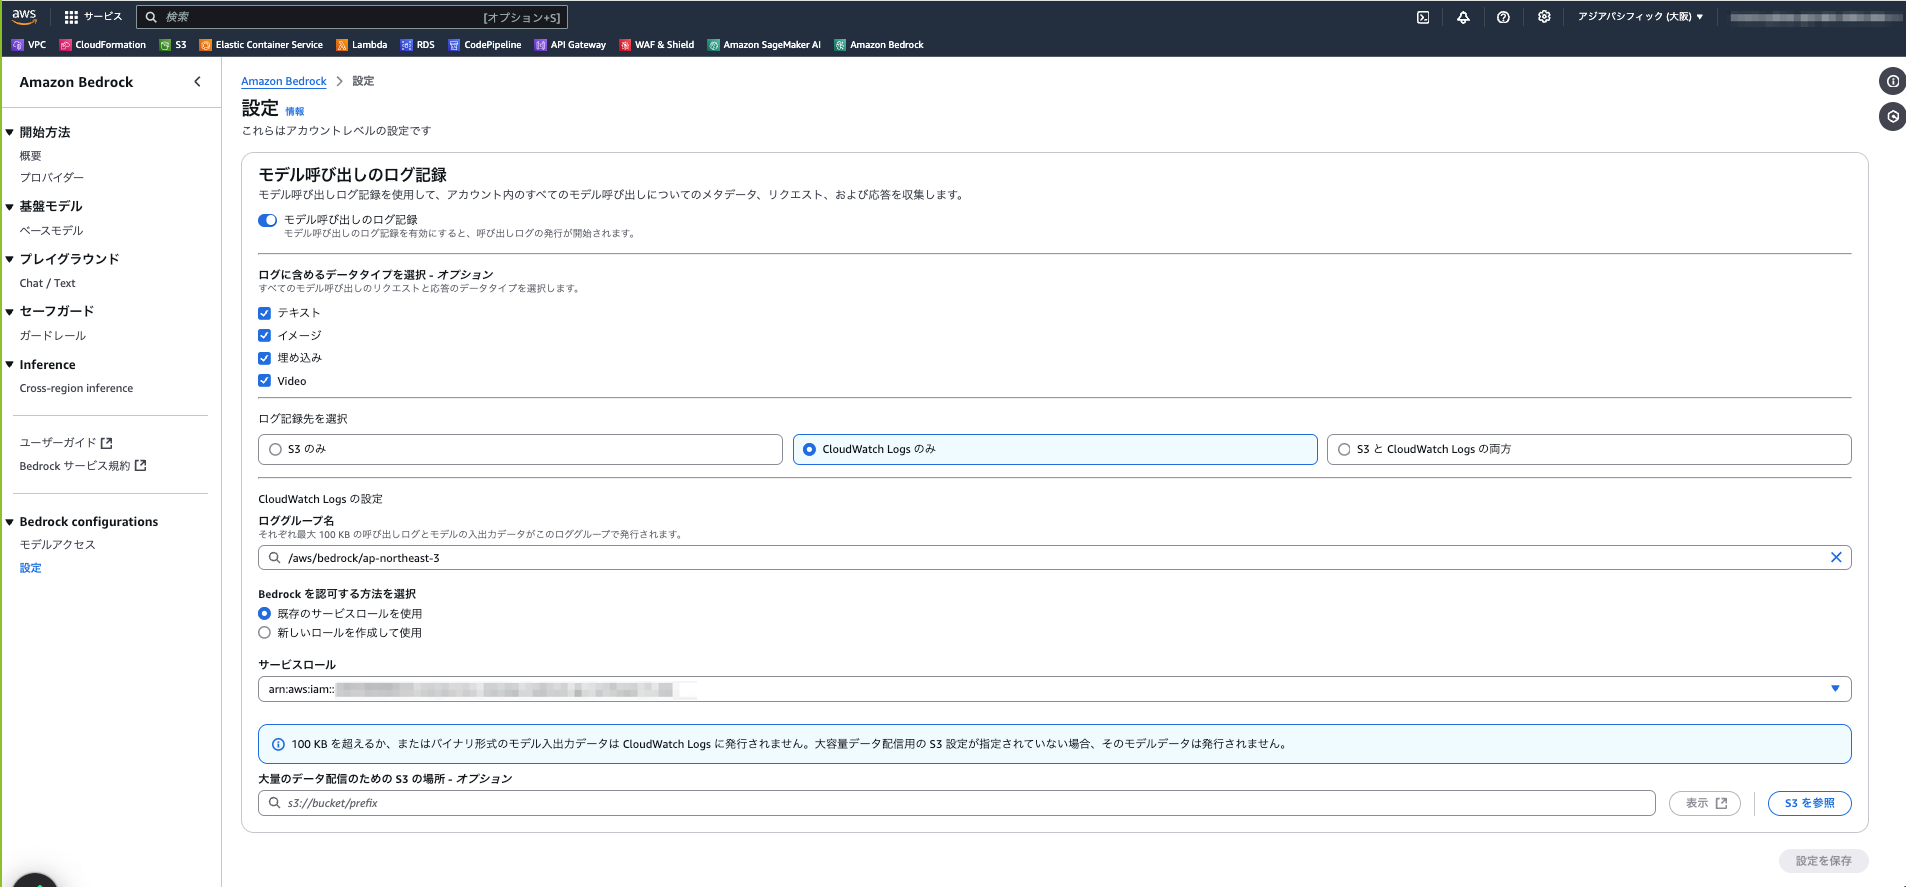Image resolution: width=1906 pixels, height=887 pixels.
Task: Open the notifications bell
Action: tap(1463, 17)
